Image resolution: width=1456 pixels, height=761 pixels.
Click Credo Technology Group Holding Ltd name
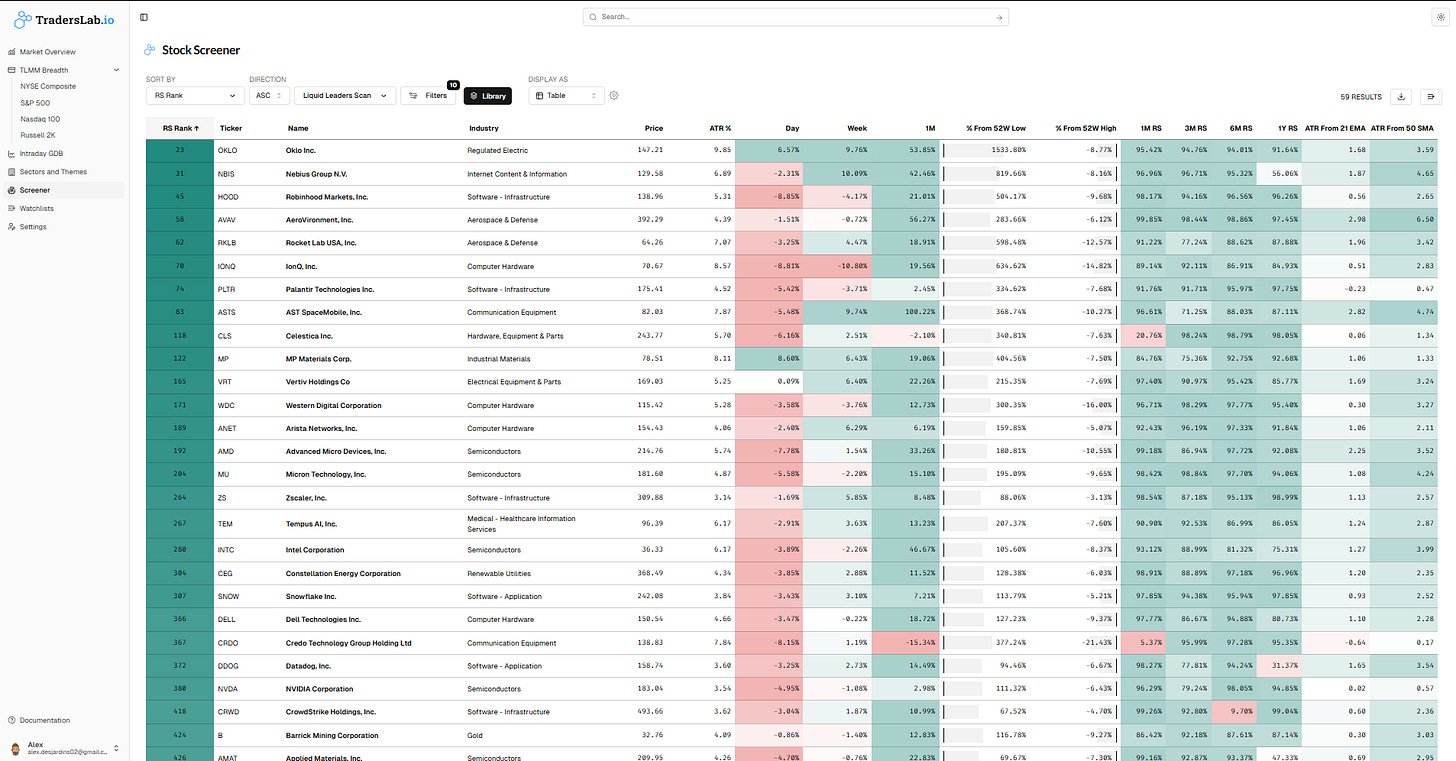pos(348,643)
